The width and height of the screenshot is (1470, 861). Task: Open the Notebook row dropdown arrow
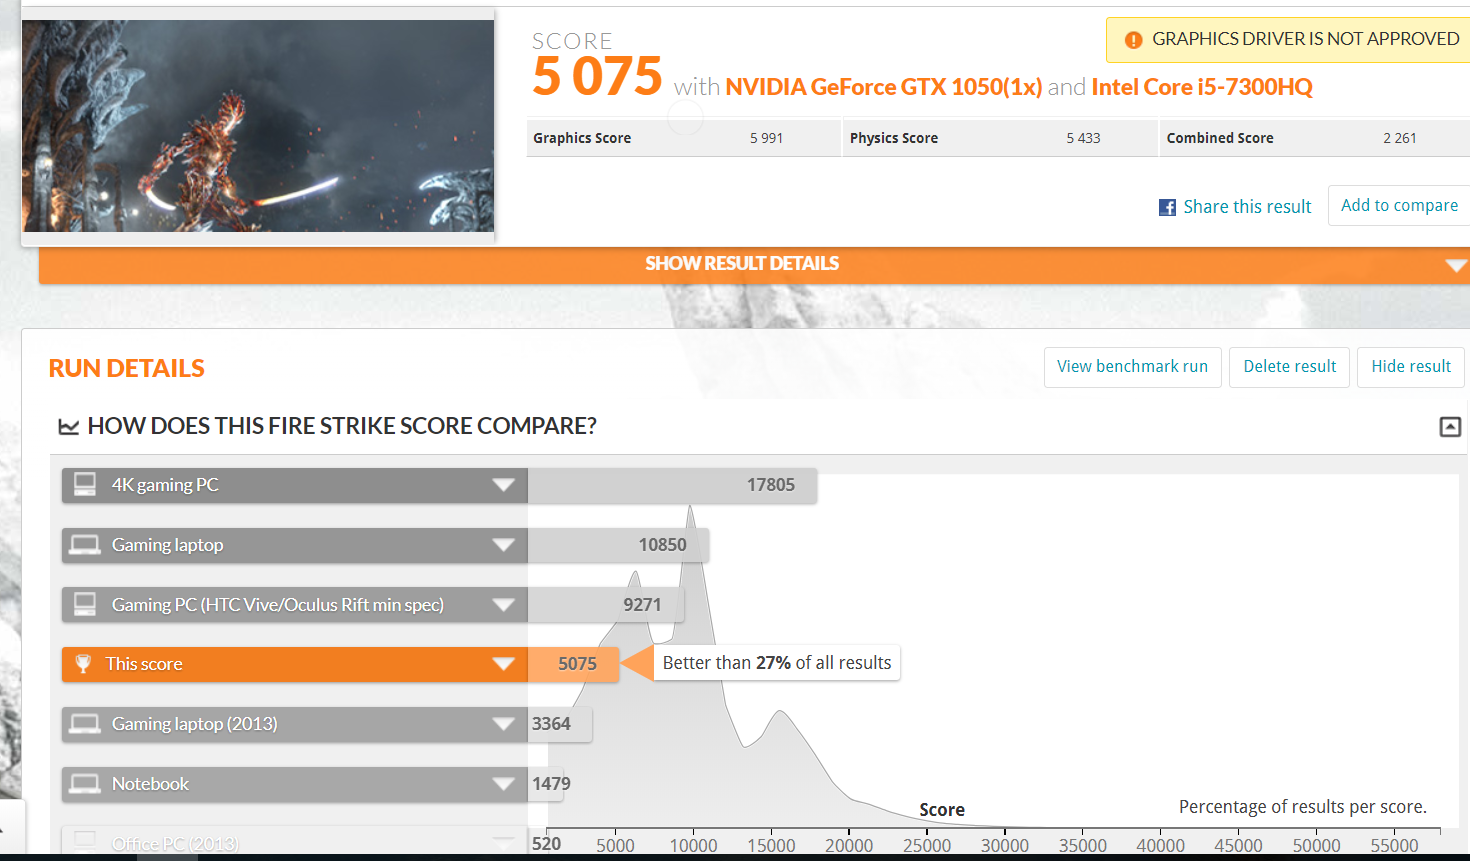(x=503, y=784)
